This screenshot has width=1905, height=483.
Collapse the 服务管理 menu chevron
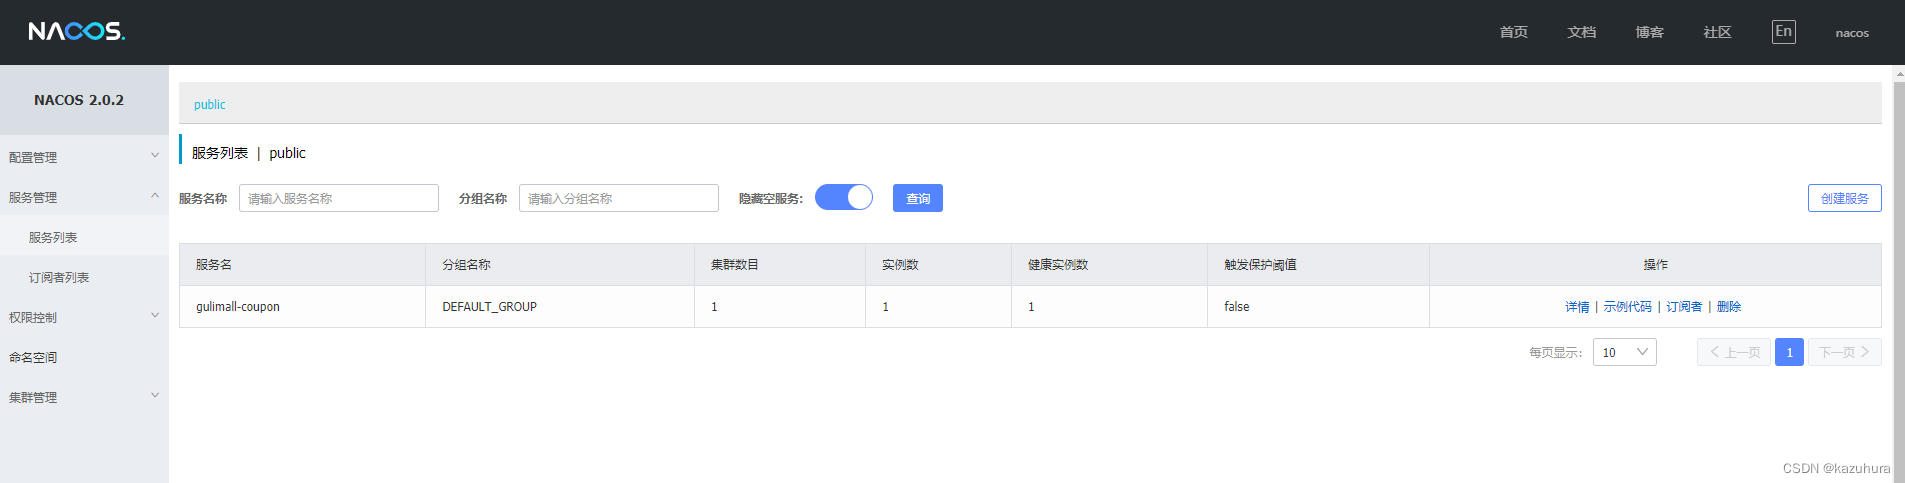(155, 196)
